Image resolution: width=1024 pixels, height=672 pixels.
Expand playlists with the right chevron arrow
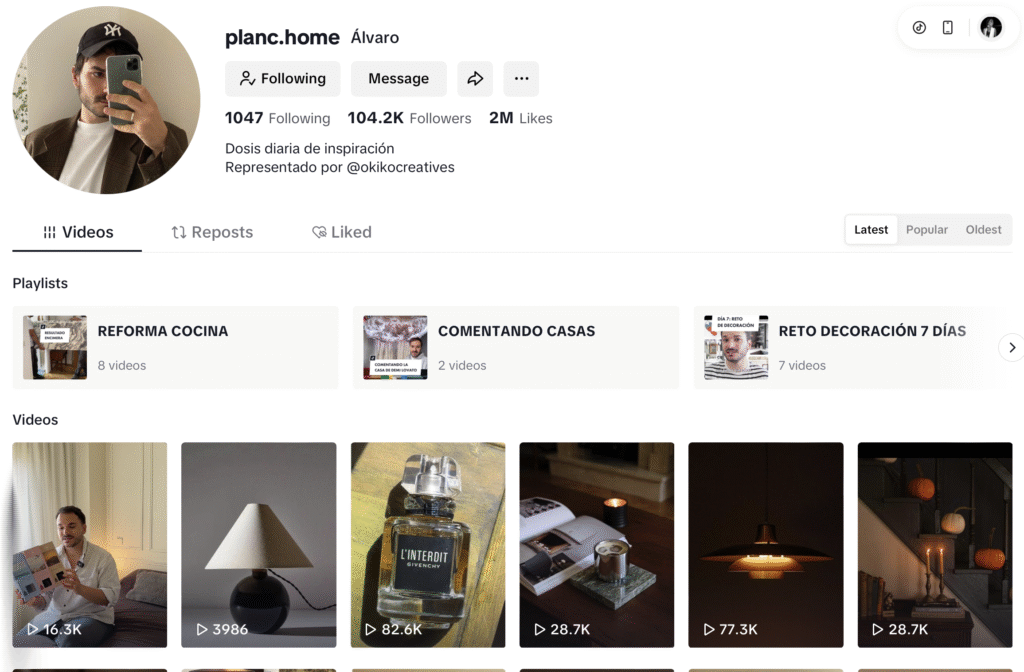click(x=1012, y=347)
